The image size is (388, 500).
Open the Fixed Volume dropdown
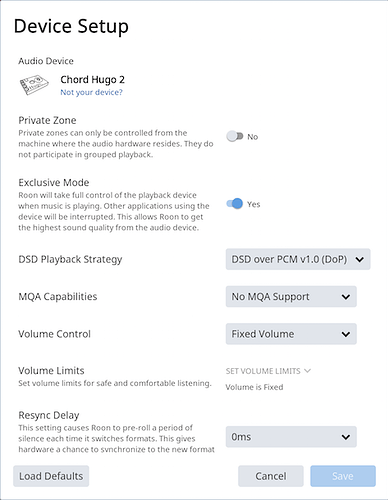coord(291,334)
